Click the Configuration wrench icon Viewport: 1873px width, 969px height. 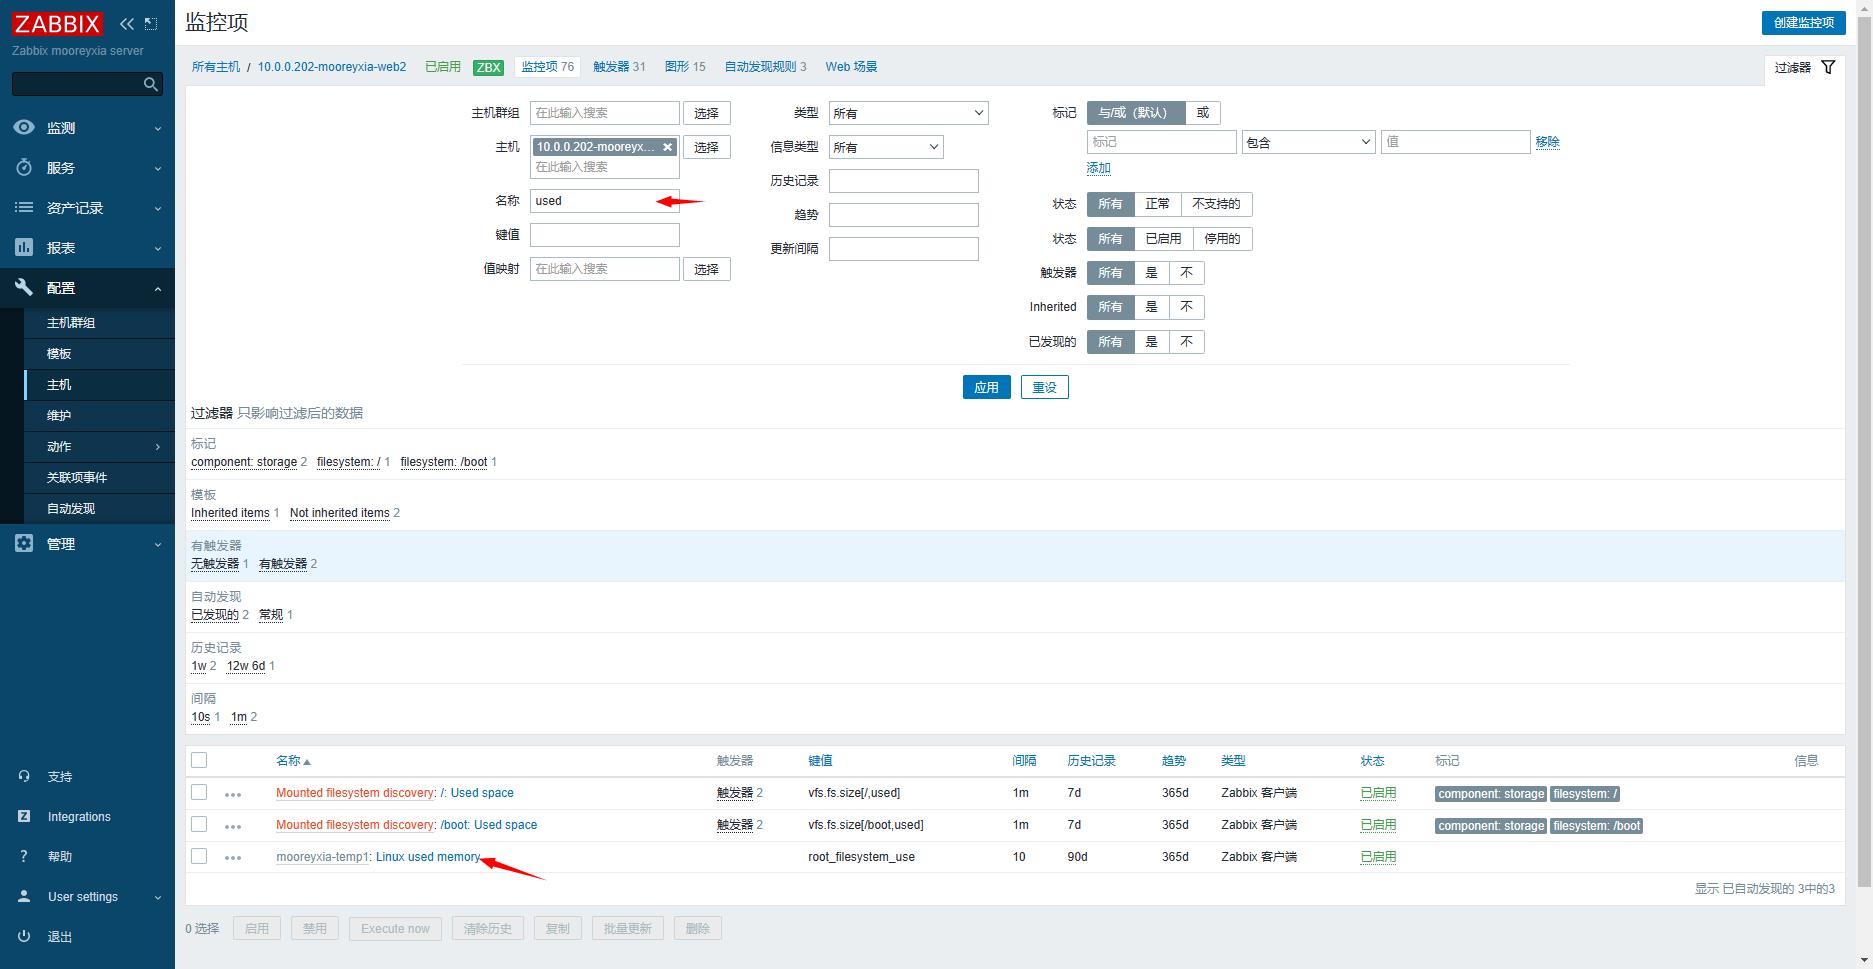pyautogui.click(x=24, y=288)
